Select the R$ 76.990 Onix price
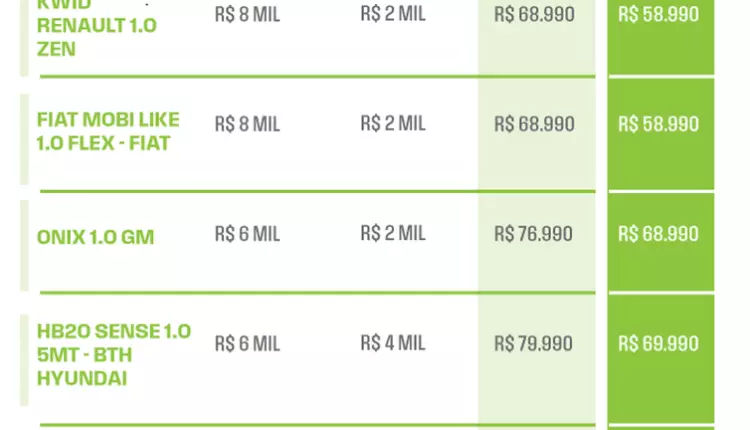The height and width of the screenshot is (430, 750). (534, 234)
